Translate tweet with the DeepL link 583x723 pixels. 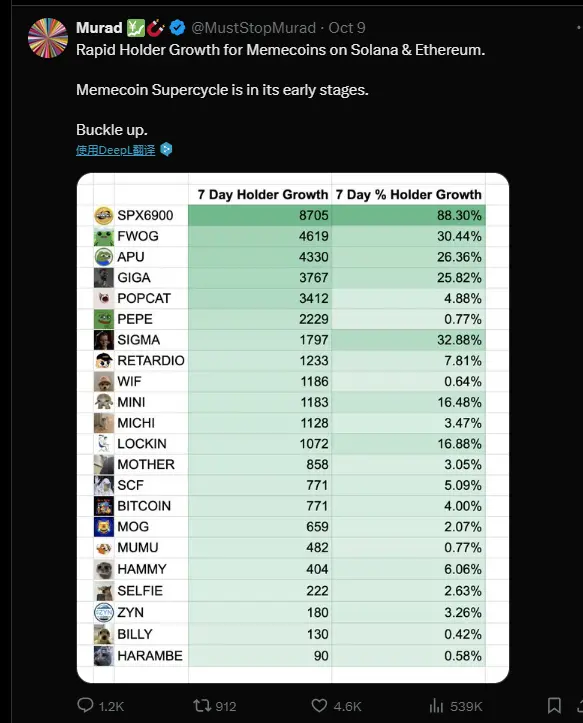[x=115, y=150]
